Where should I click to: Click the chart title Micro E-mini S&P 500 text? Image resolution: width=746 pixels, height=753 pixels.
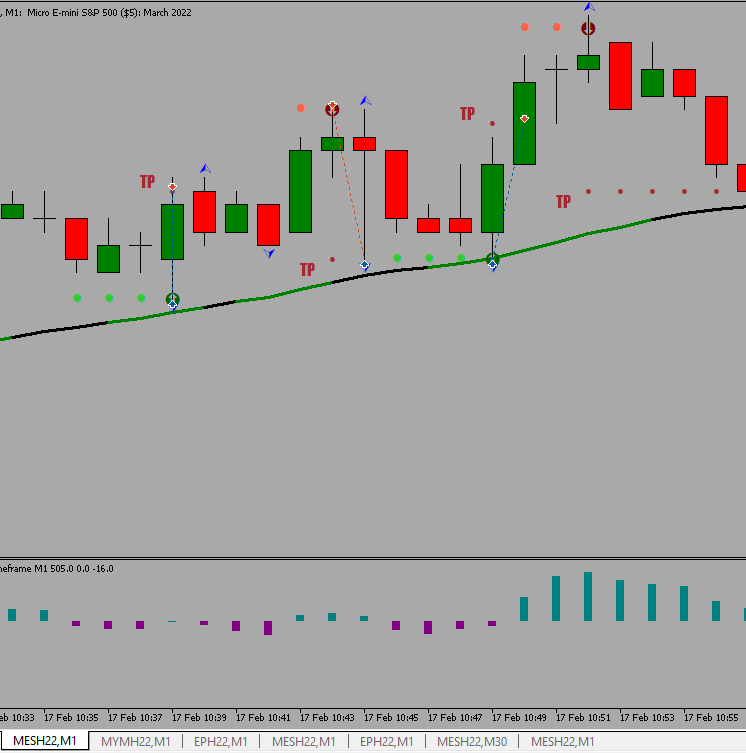coord(109,13)
